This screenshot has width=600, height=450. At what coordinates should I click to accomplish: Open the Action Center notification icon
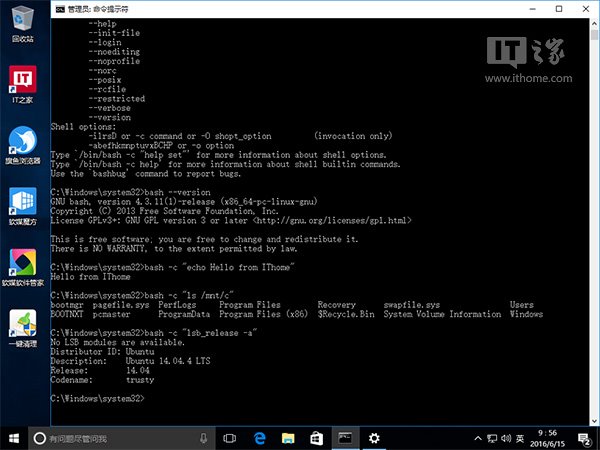[x=584, y=439]
